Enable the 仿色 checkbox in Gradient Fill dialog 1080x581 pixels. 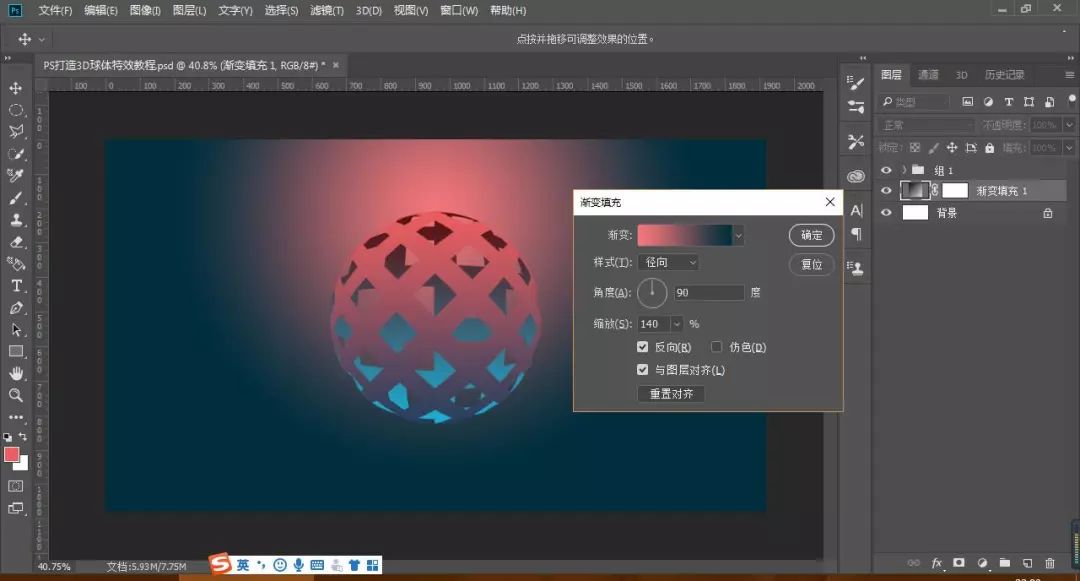click(x=717, y=346)
